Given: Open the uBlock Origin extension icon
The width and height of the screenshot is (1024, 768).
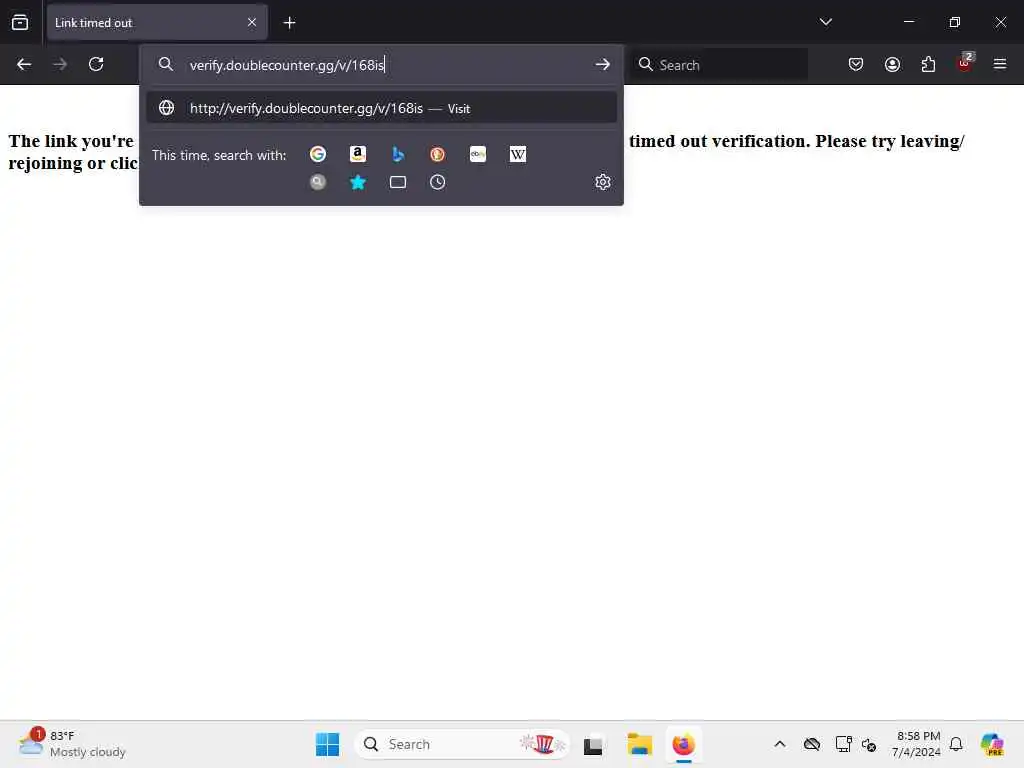Looking at the screenshot, I should (965, 63).
